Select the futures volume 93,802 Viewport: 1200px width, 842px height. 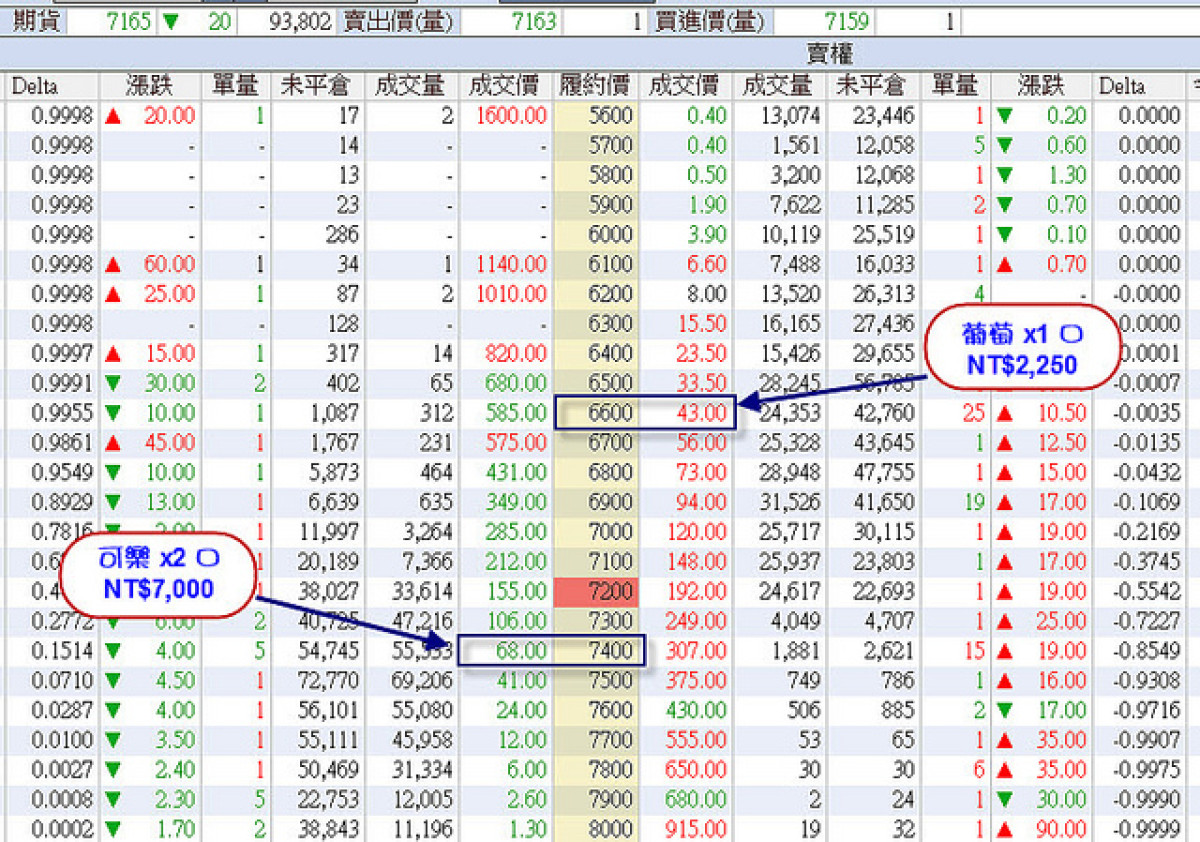pos(300,21)
